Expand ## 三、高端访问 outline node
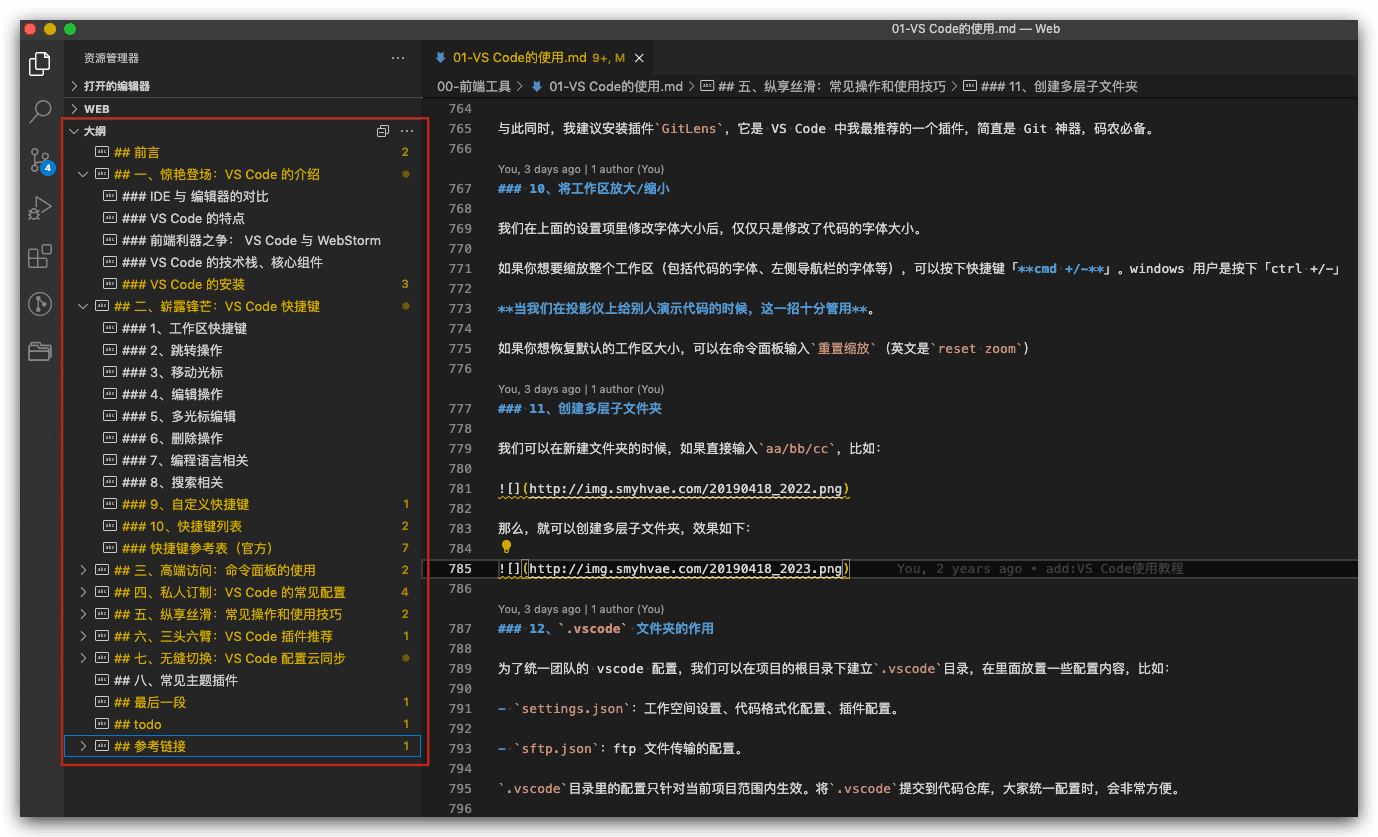This screenshot has height=837, width=1378. pos(84,570)
